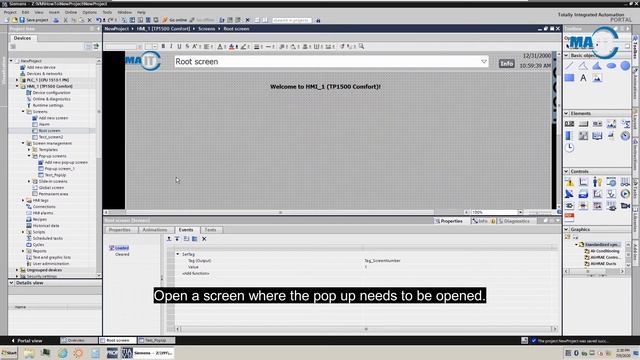Click Save project in main toolbar
This screenshot has height=360, width=640.
(x=34, y=20)
